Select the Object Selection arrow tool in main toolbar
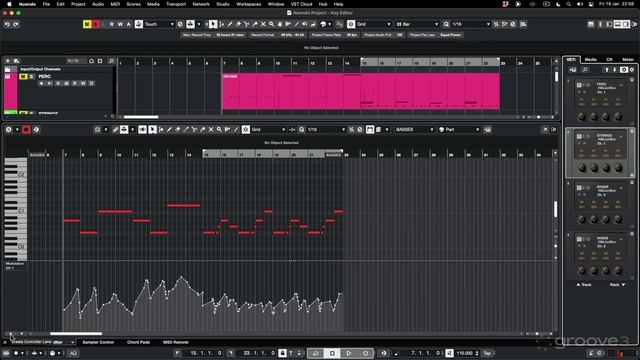Image resolution: width=640 pixels, height=360 pixels. tap(213, 24)
